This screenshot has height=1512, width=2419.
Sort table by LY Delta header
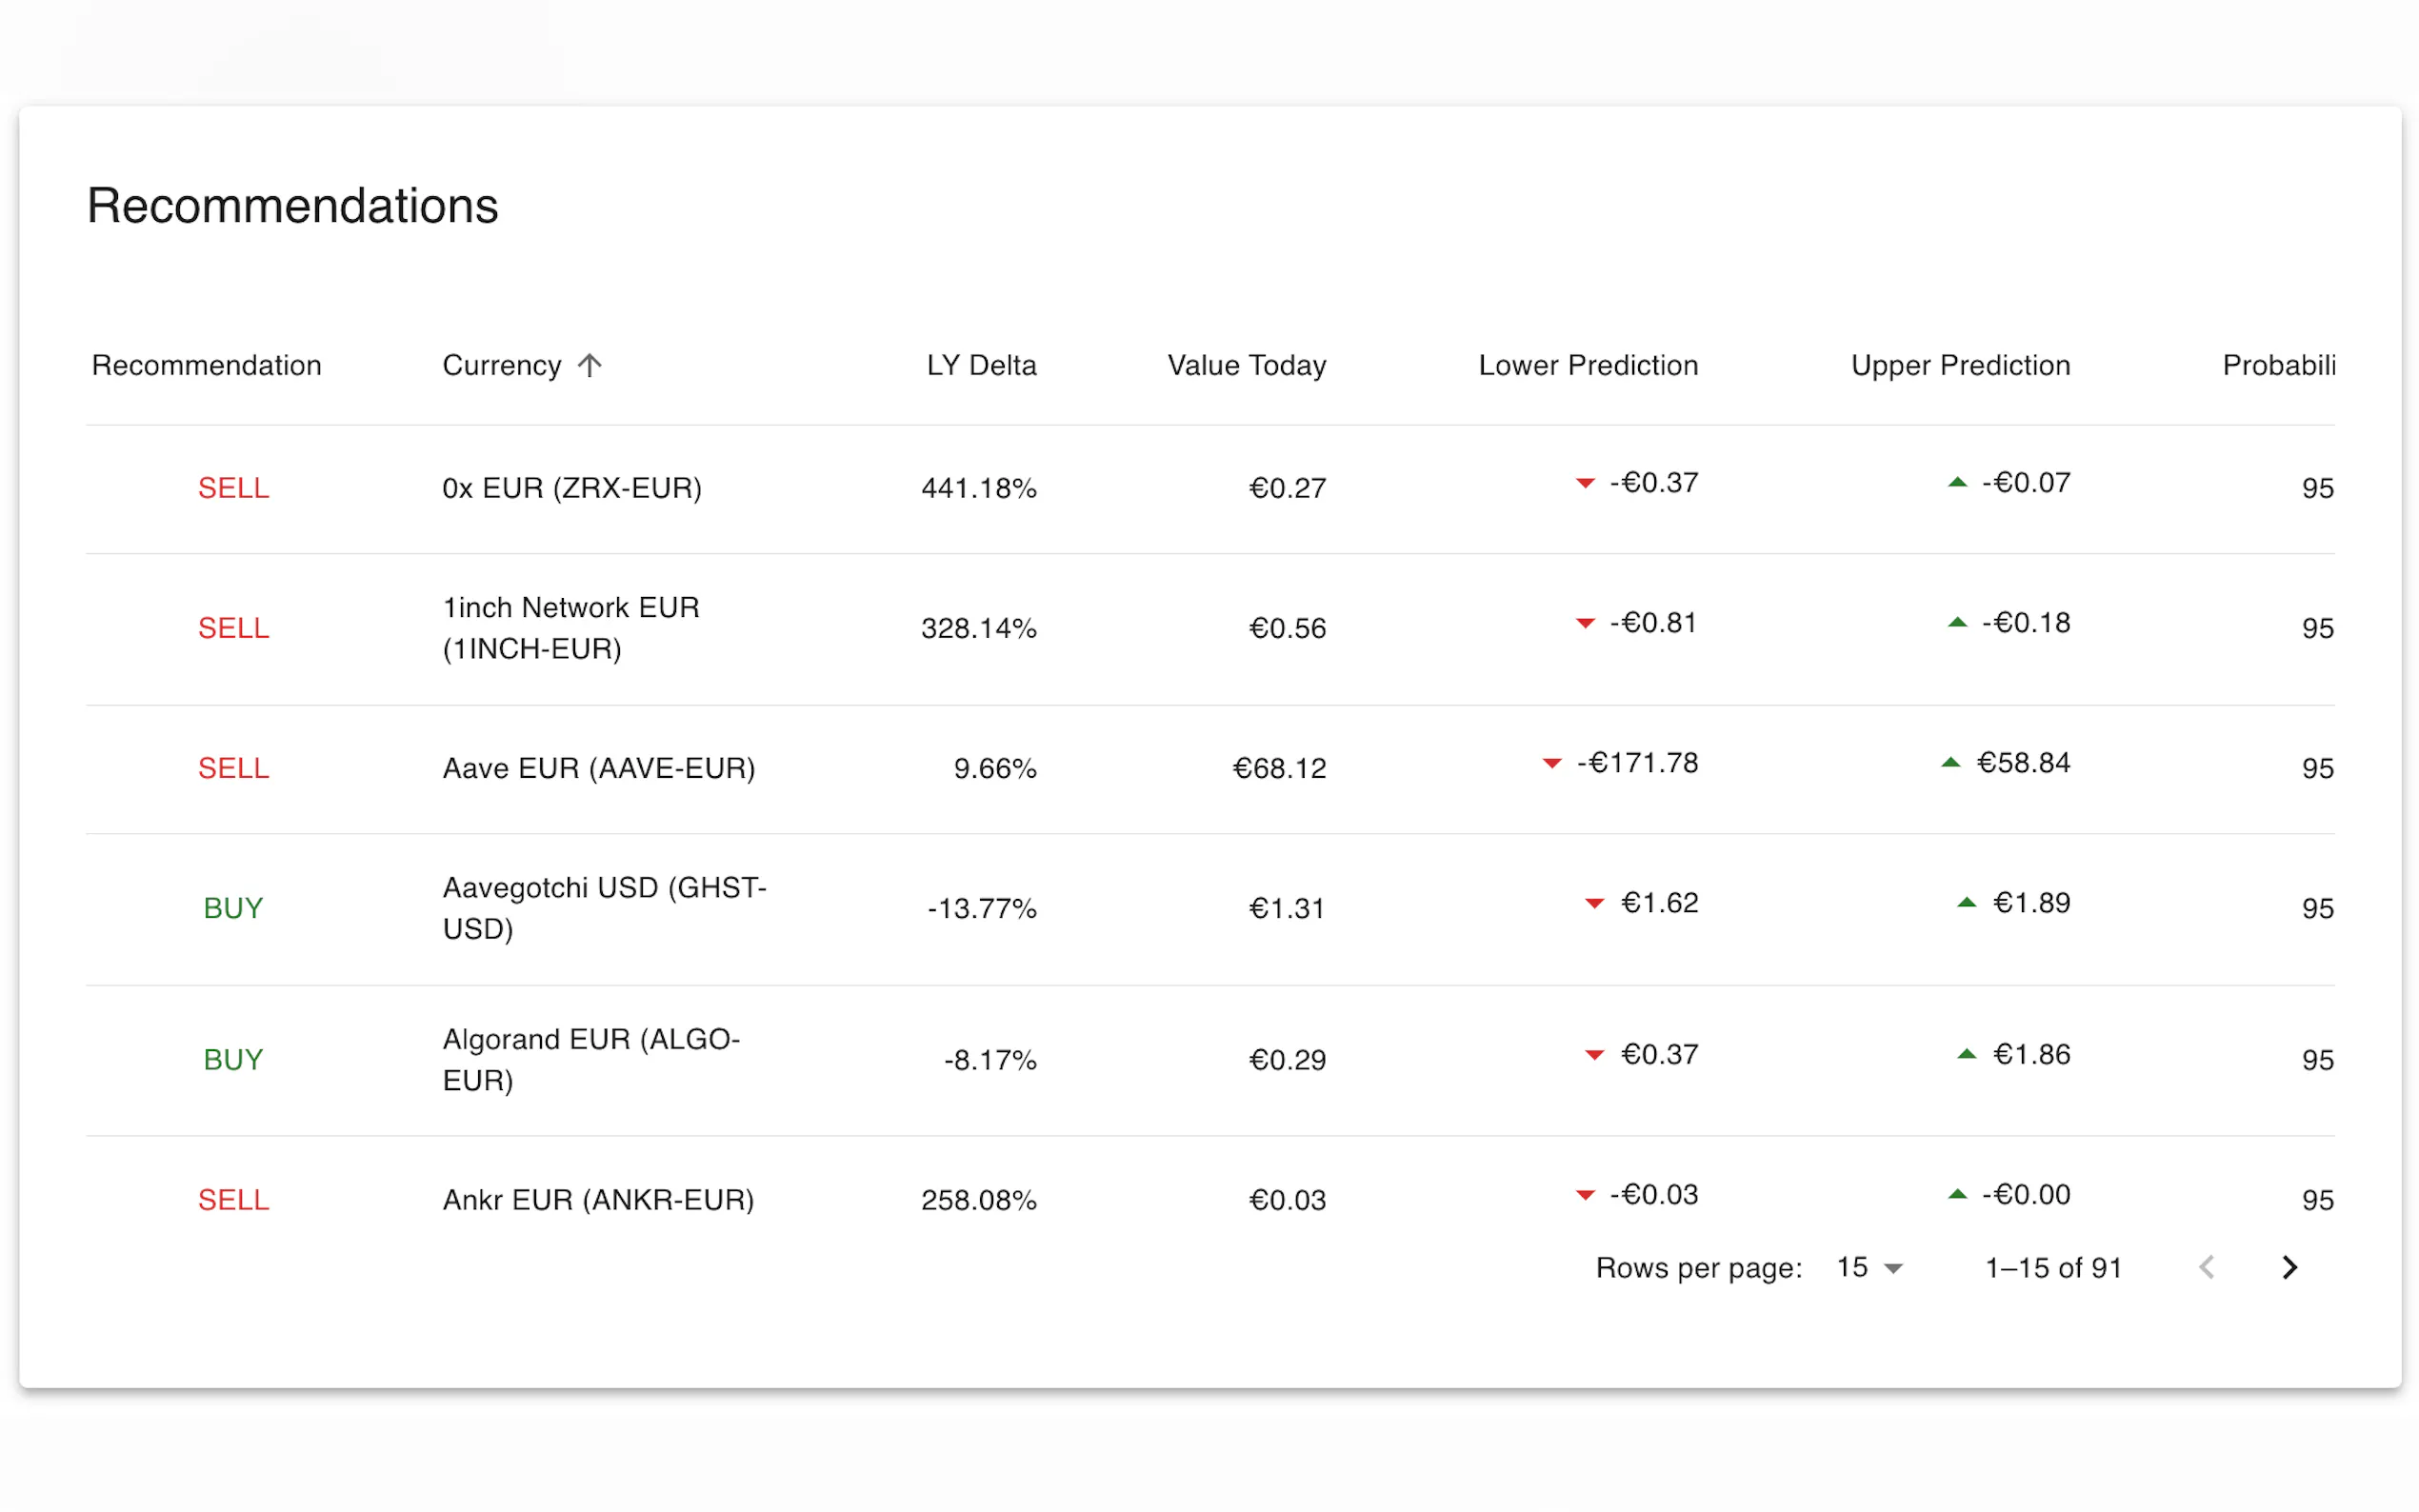pyautogui.click(x=980, y=365)
